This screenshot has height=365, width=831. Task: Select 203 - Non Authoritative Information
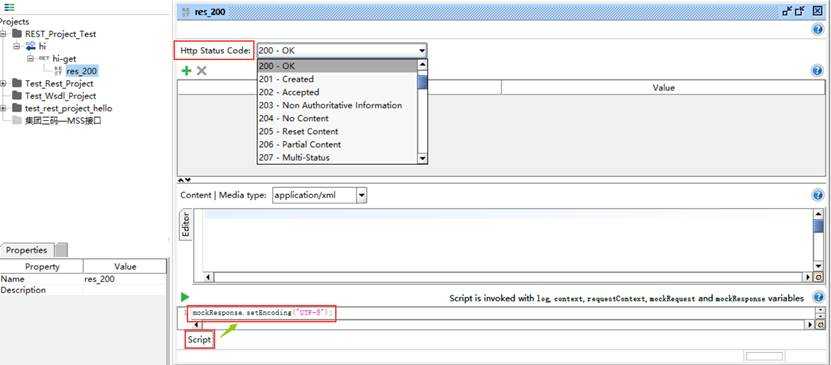pos(337,105)
